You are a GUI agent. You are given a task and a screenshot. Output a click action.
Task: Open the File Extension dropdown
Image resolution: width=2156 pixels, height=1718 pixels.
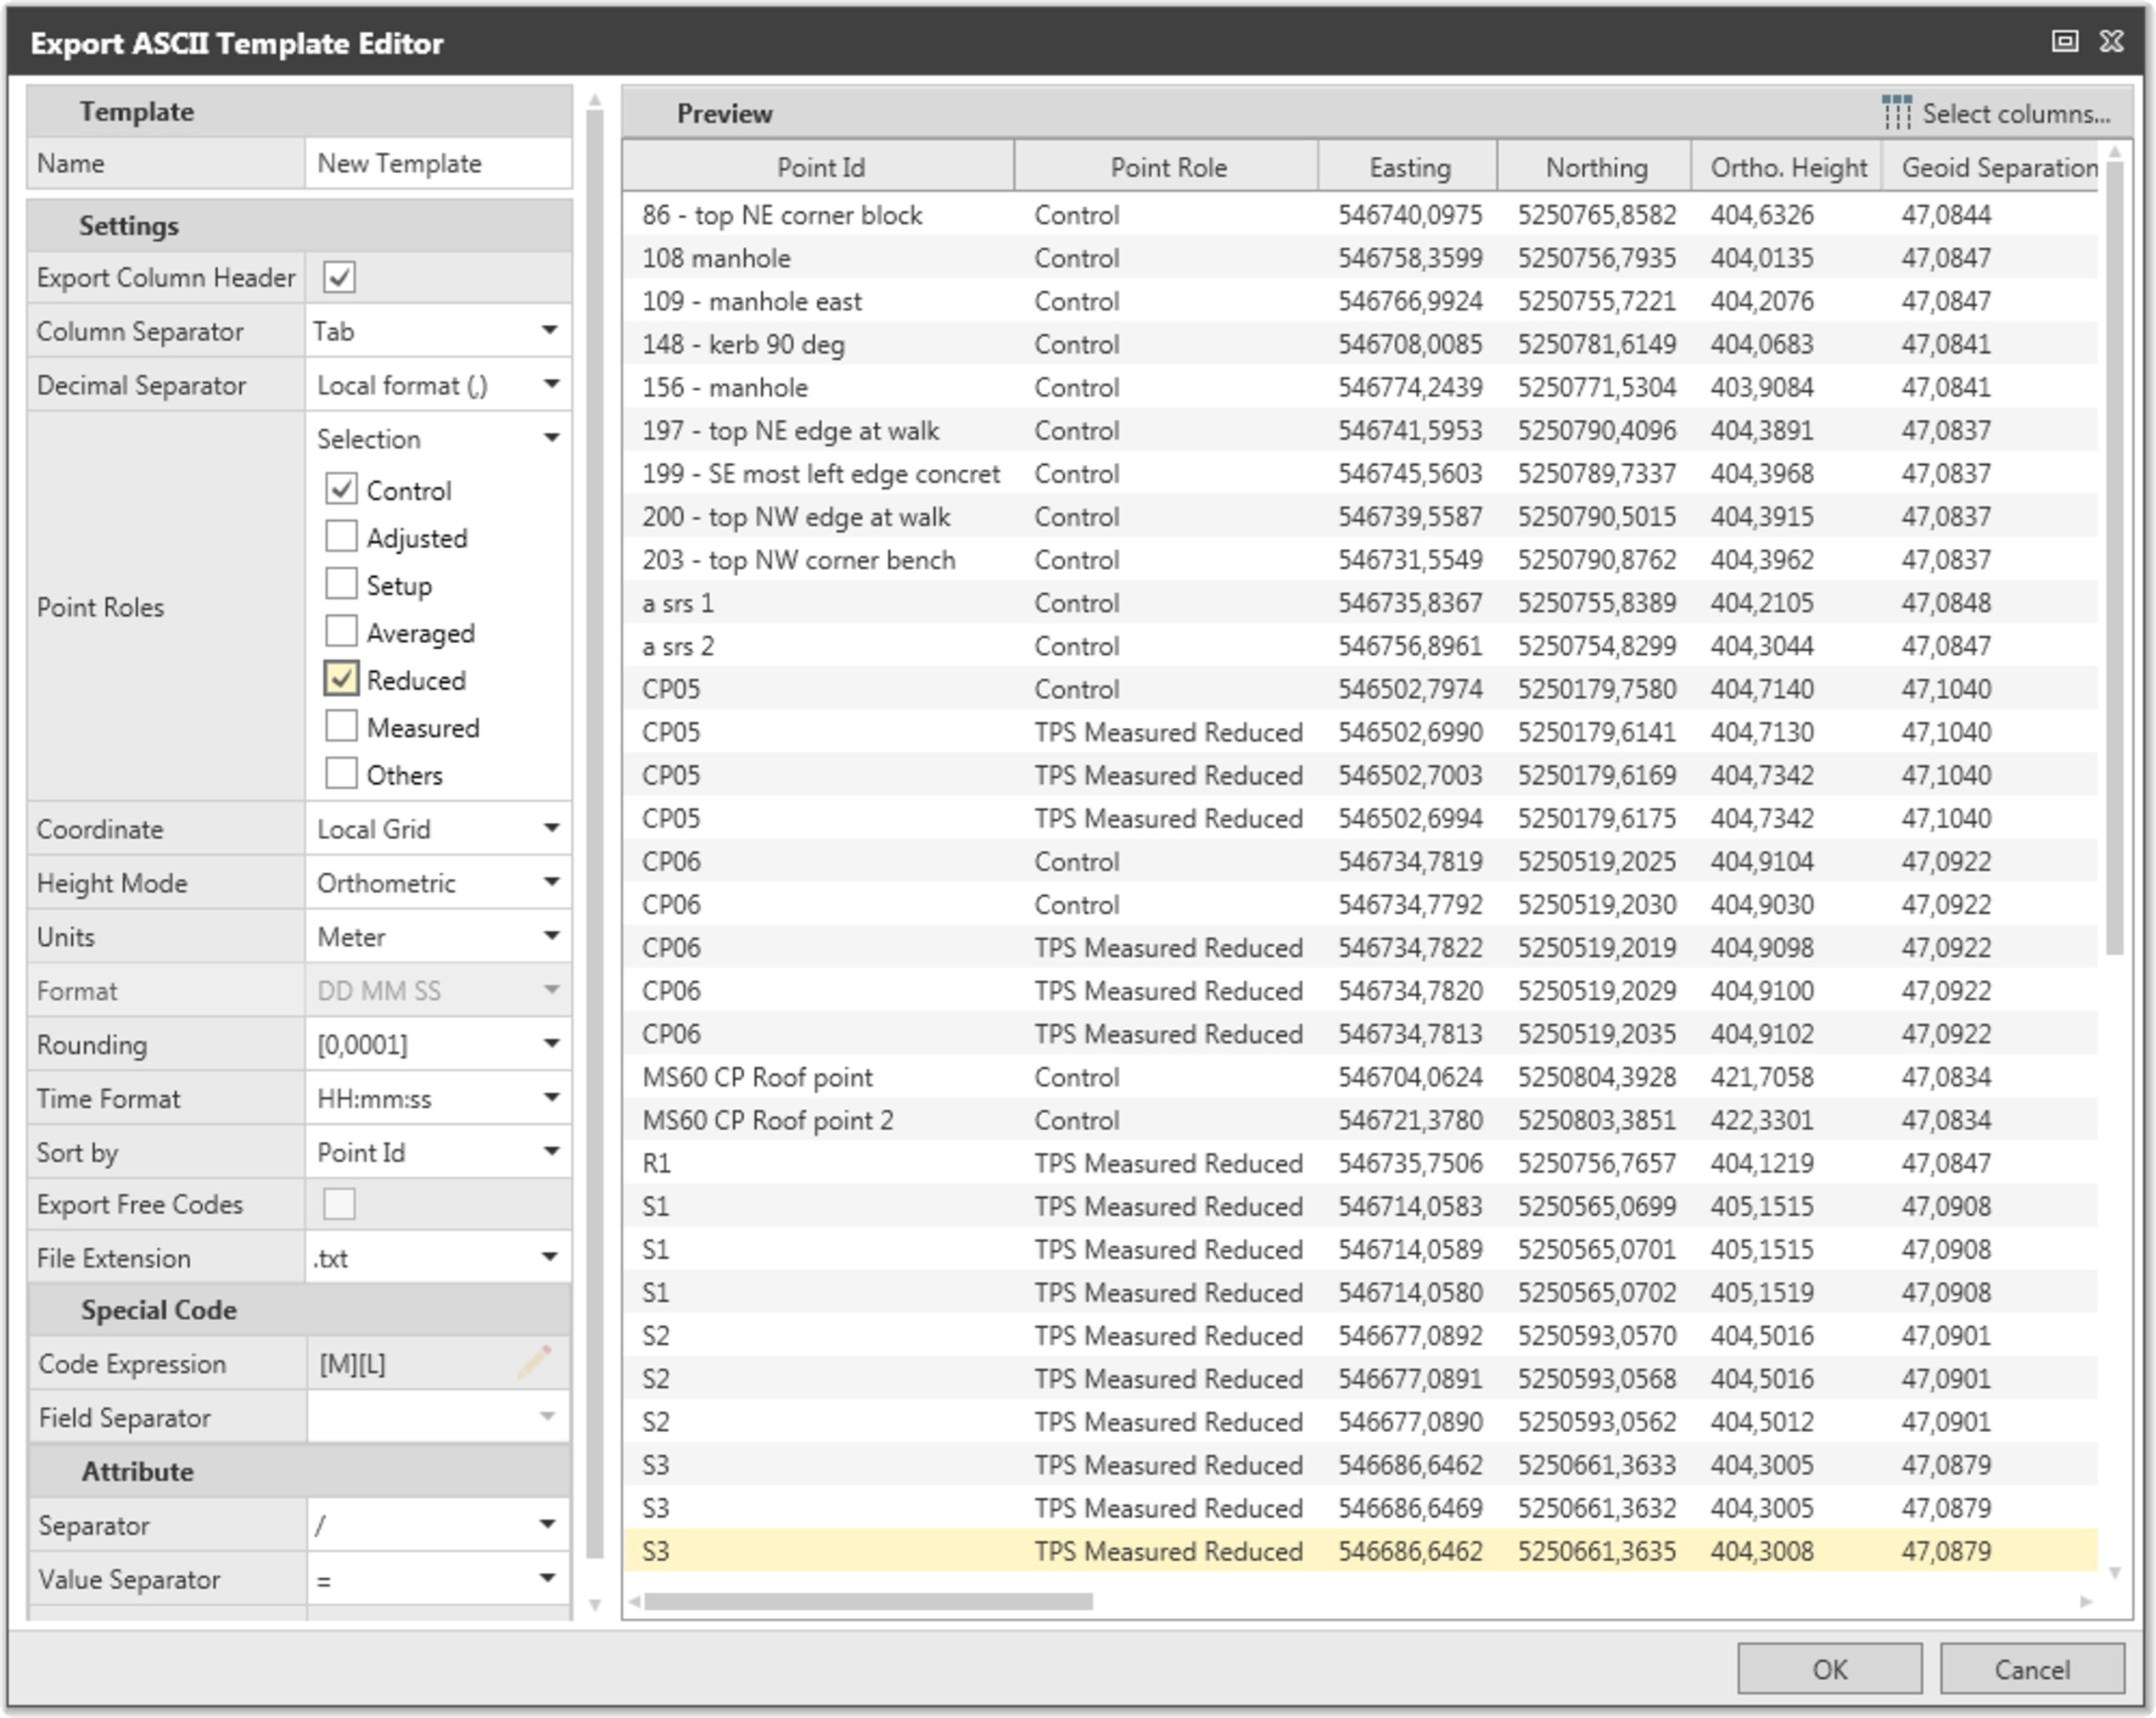(550, 1257)
